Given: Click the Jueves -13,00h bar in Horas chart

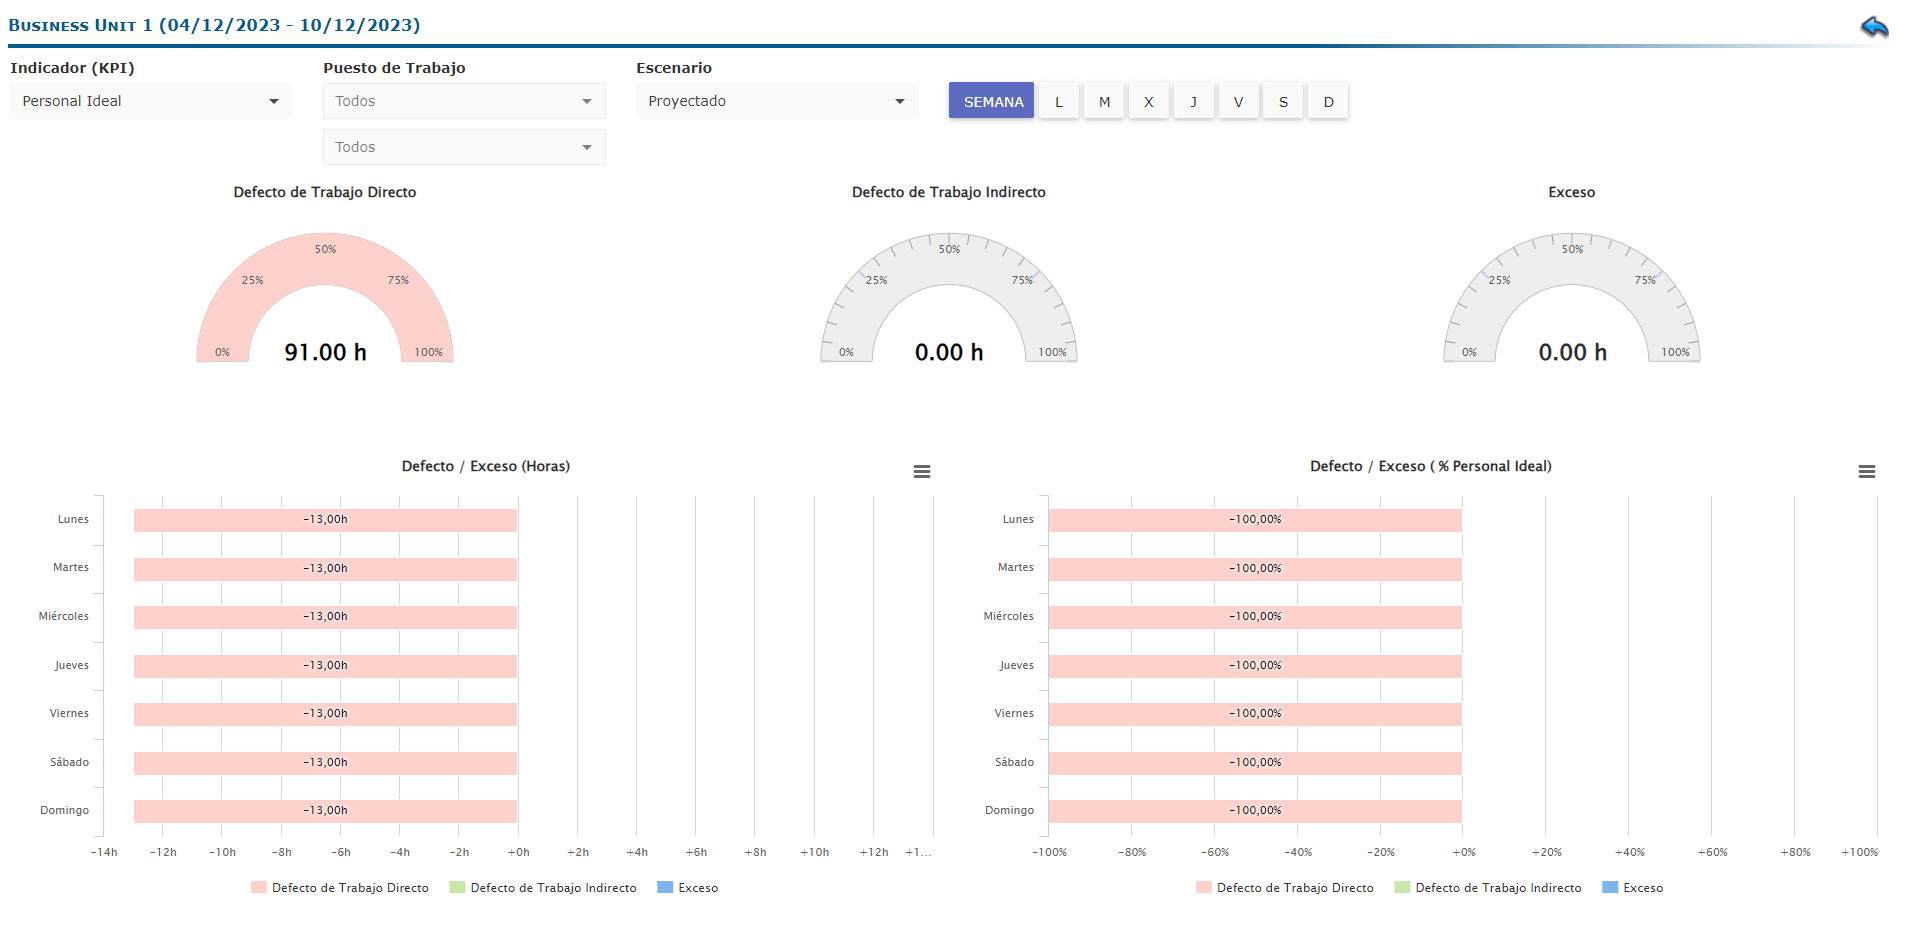Looking at the screenshot, I should 325,666.
